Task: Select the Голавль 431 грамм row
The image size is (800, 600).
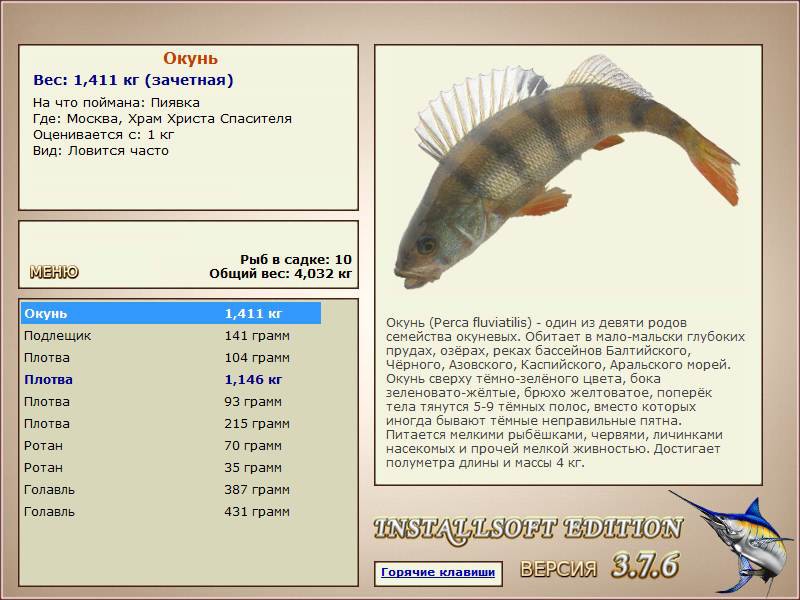Action: pyautogui.click(x=171, y=511)
